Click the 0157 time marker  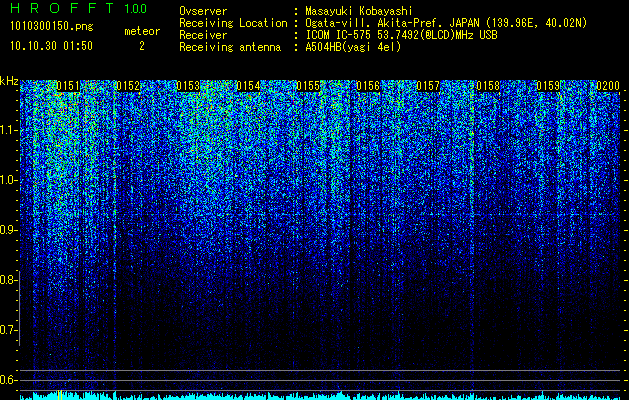428,86
